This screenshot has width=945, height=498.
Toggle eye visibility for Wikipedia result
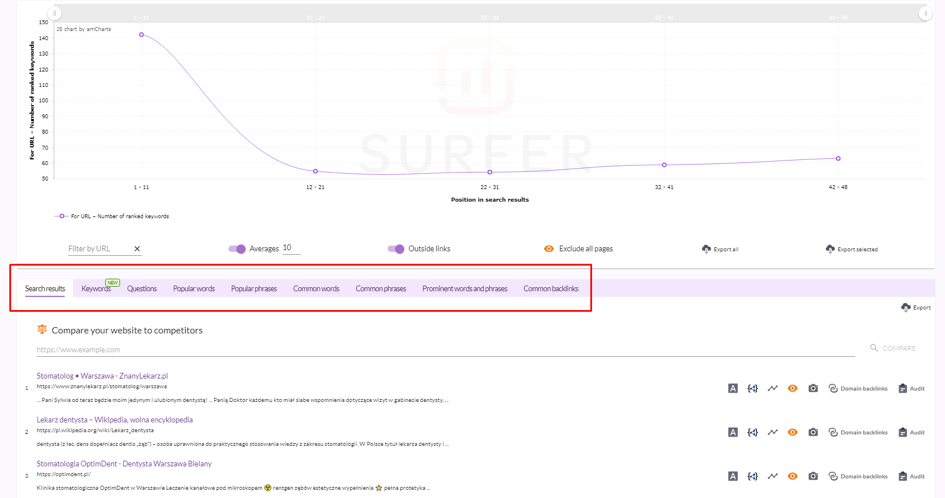tap(793, 432)
